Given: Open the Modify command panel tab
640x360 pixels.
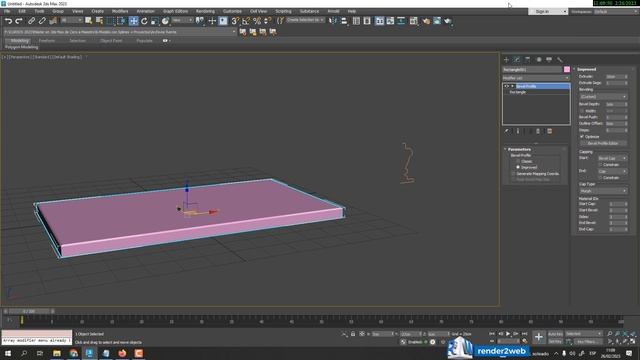Looking at the screenshot, I should point(517,60).
